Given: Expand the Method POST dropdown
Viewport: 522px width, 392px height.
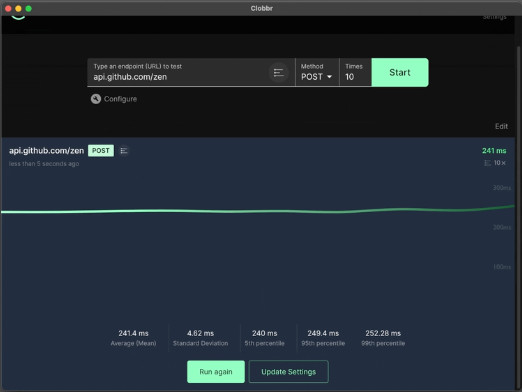Looking at the screenshot, I should coord(317,72).
